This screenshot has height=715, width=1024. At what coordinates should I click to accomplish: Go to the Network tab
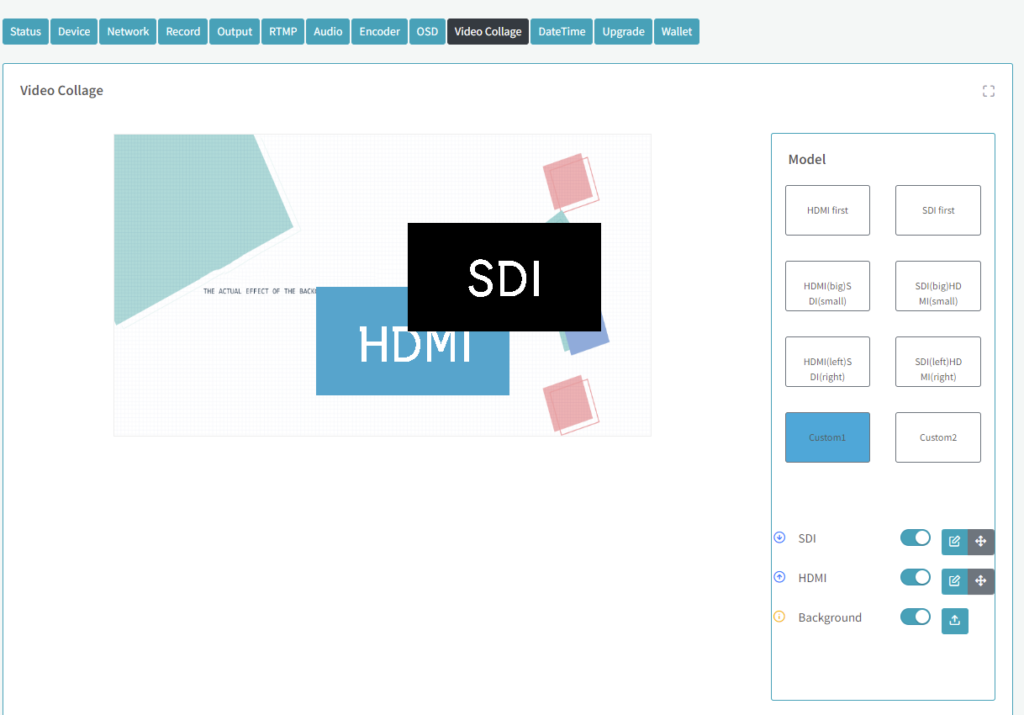click(x=128, y=32)
